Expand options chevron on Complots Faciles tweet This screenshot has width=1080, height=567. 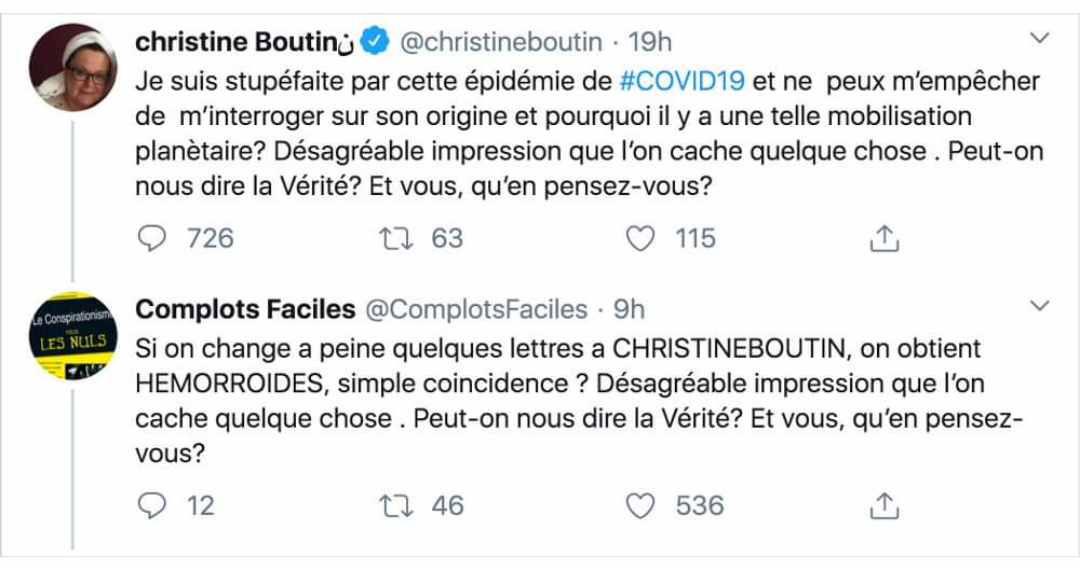(x=1040, y=305)
